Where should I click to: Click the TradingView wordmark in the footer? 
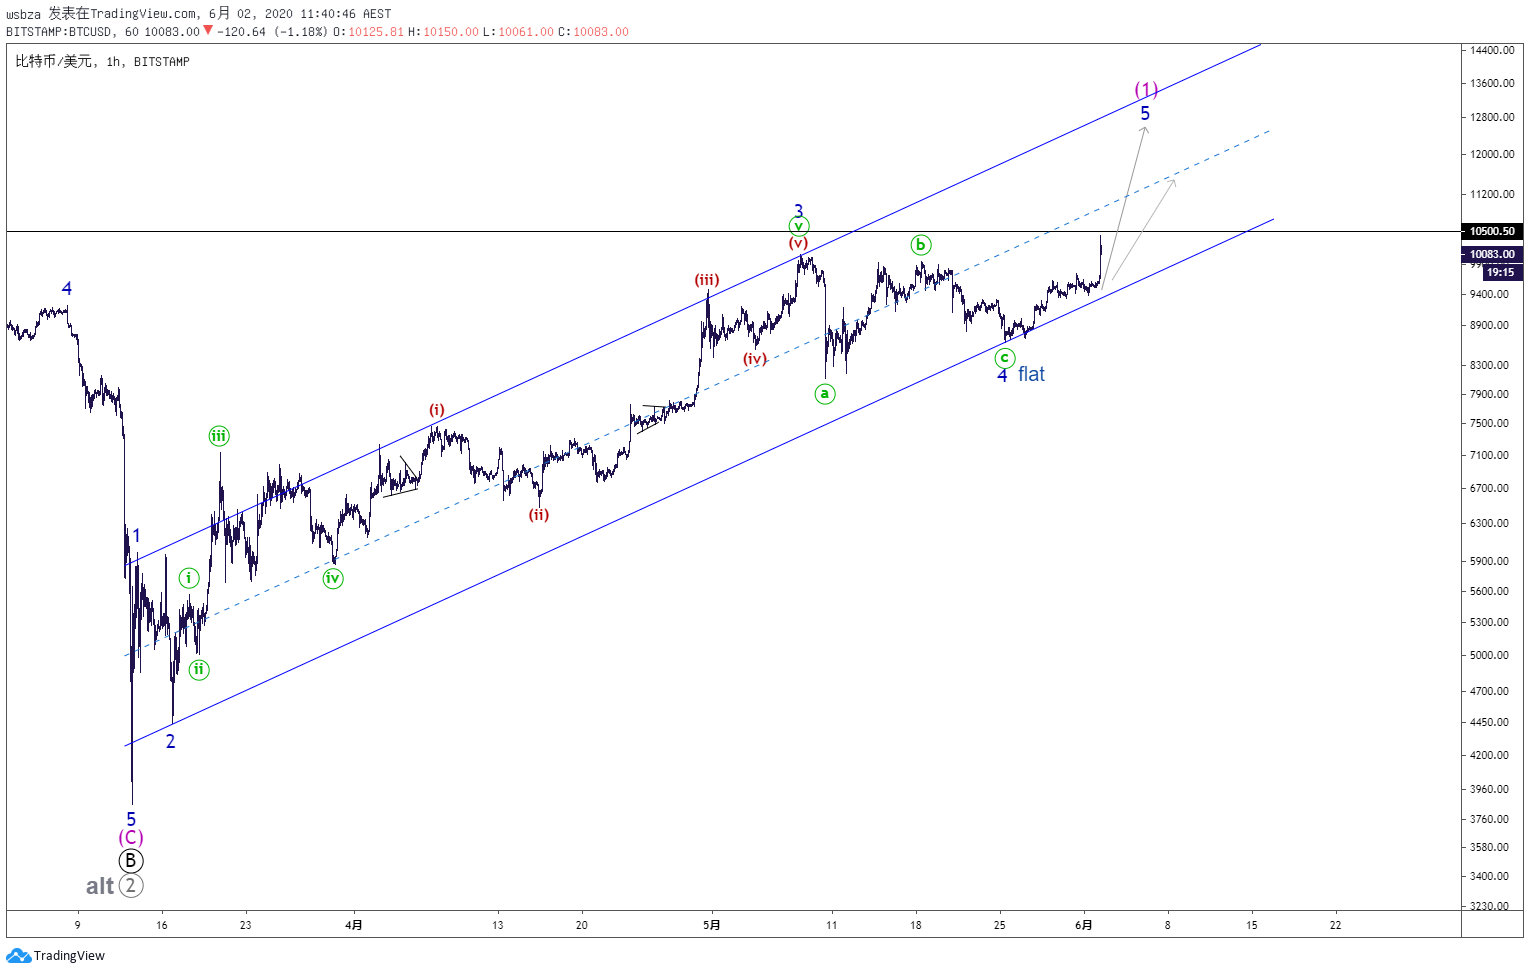pyautogui.click(x=69, y=956)
